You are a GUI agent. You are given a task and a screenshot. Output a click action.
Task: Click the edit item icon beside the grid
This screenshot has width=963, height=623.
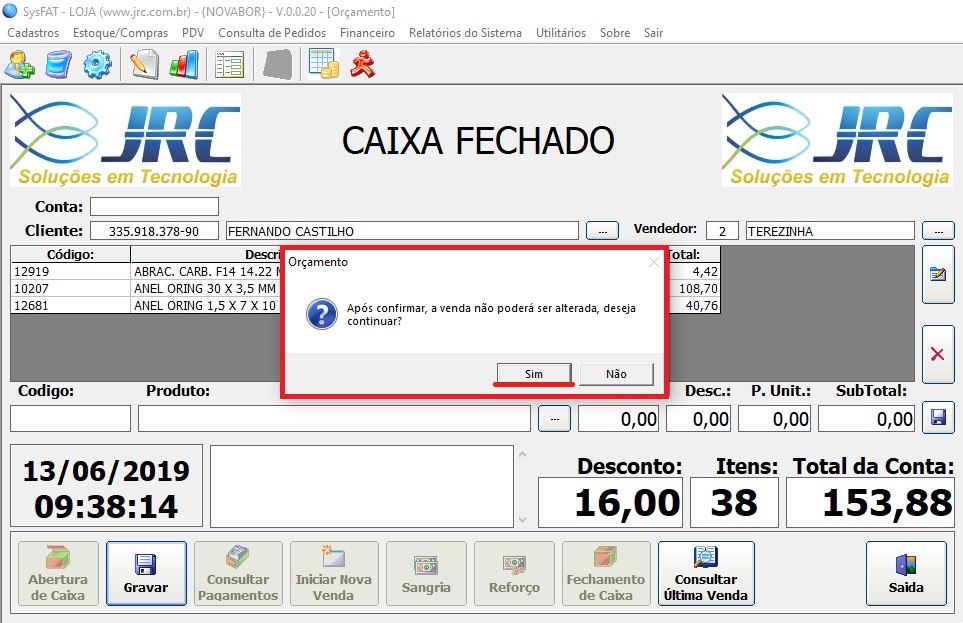(938, 274)
